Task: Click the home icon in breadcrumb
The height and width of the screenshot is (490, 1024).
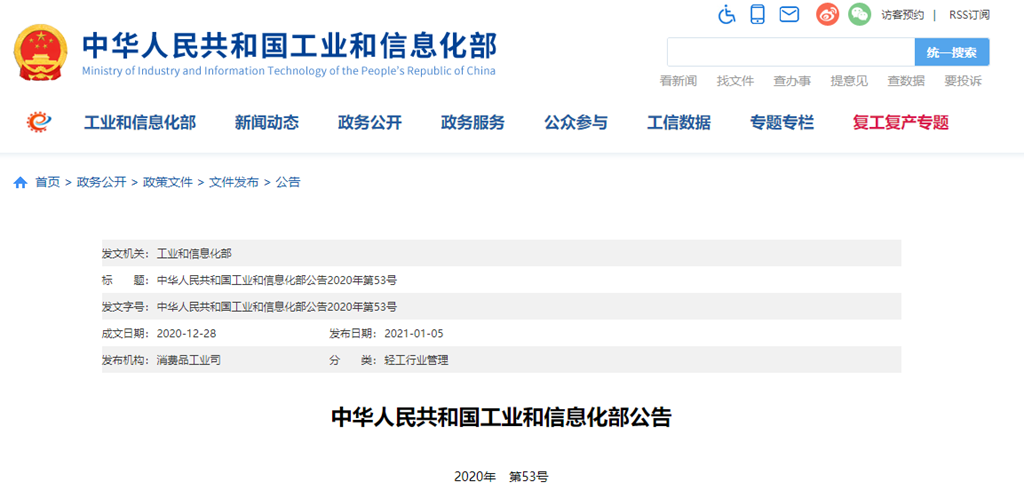Action: click(20, 182)
